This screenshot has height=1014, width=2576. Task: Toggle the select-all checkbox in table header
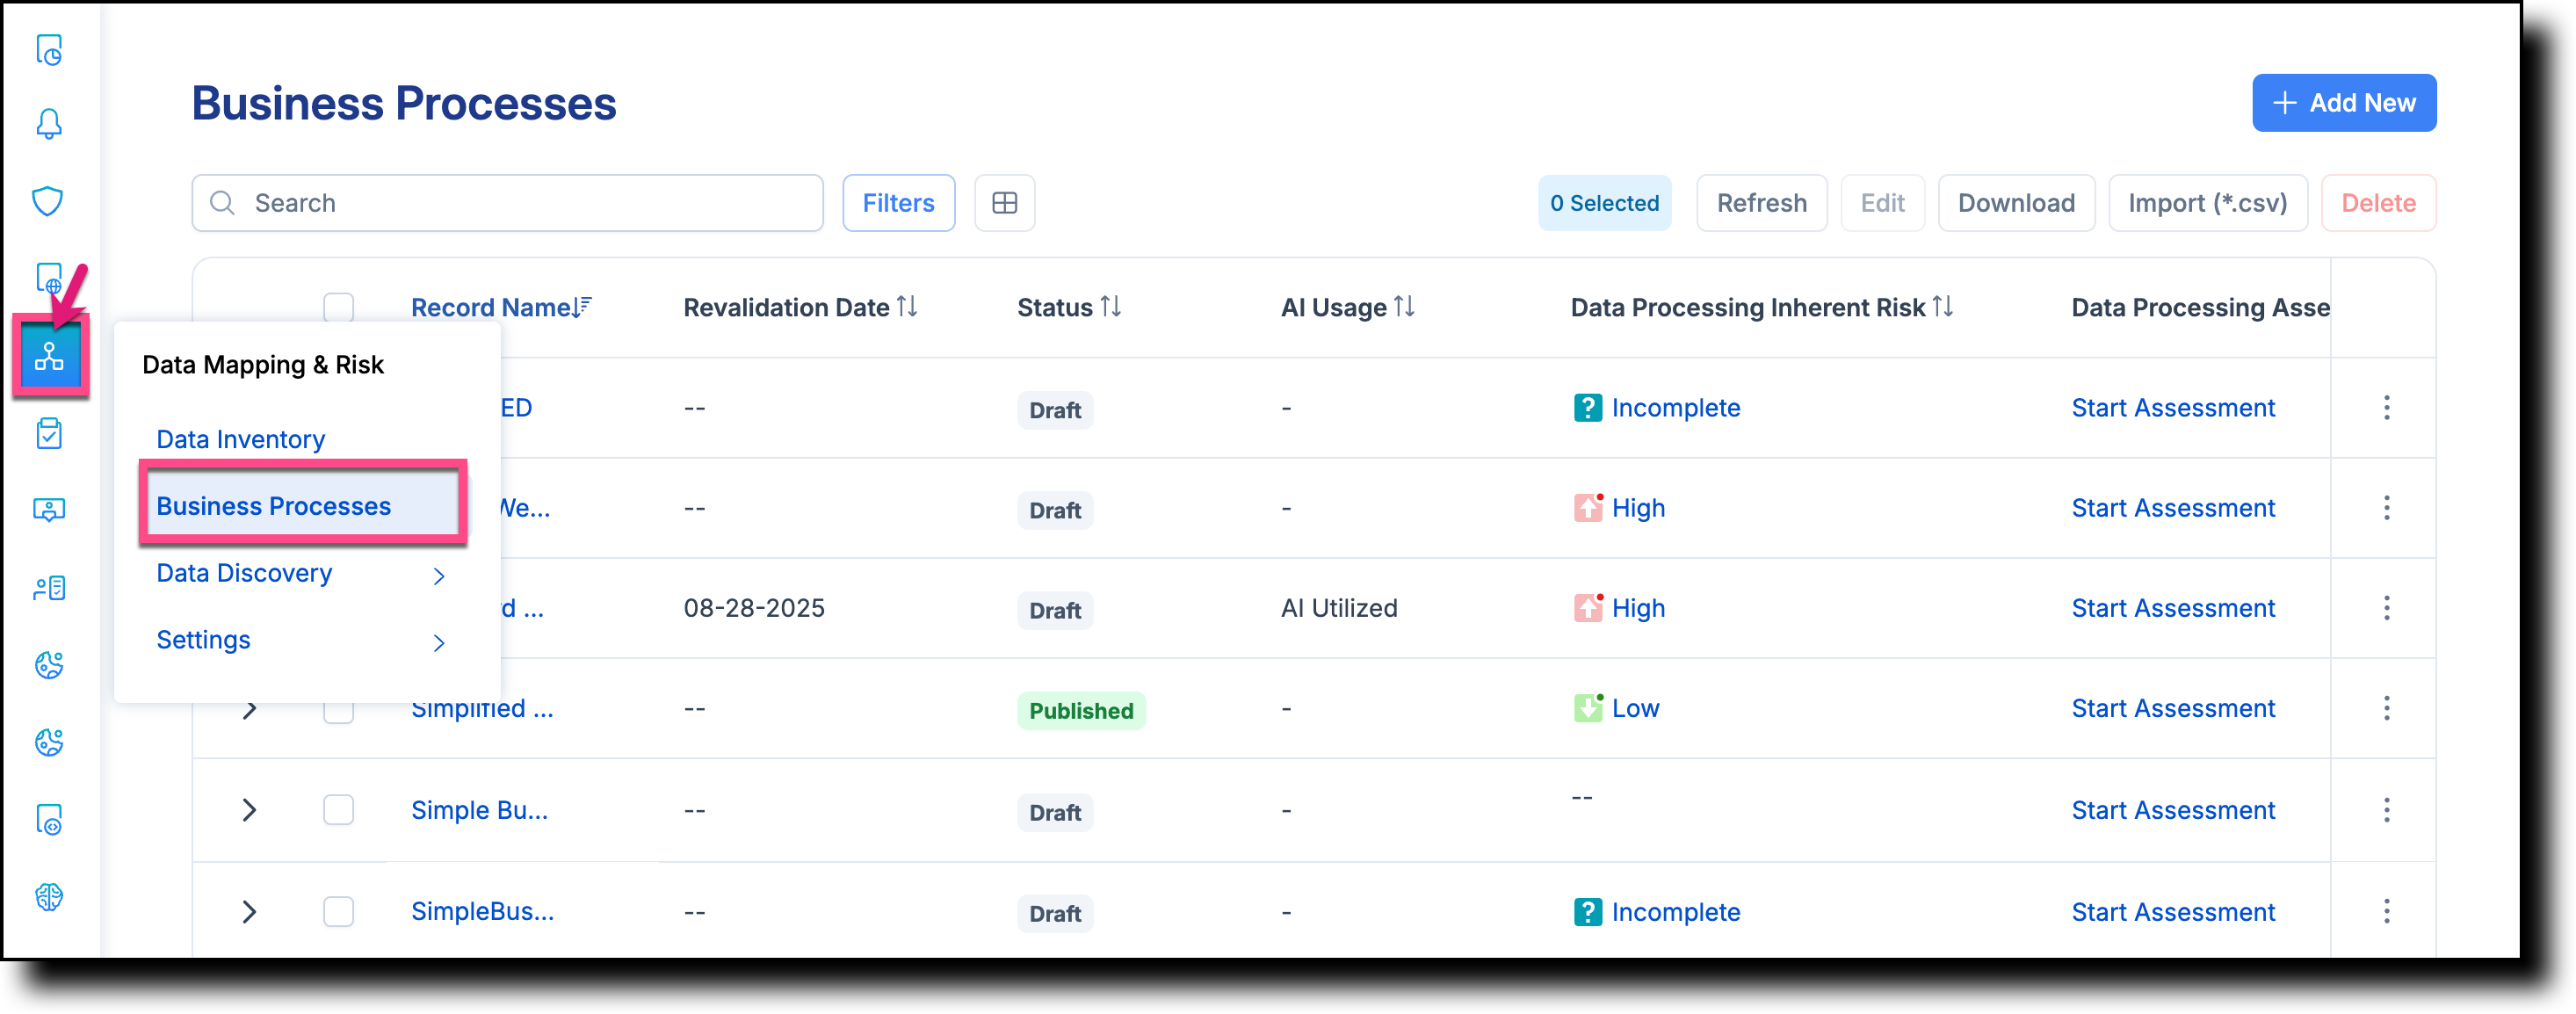[x=338, y=306]
